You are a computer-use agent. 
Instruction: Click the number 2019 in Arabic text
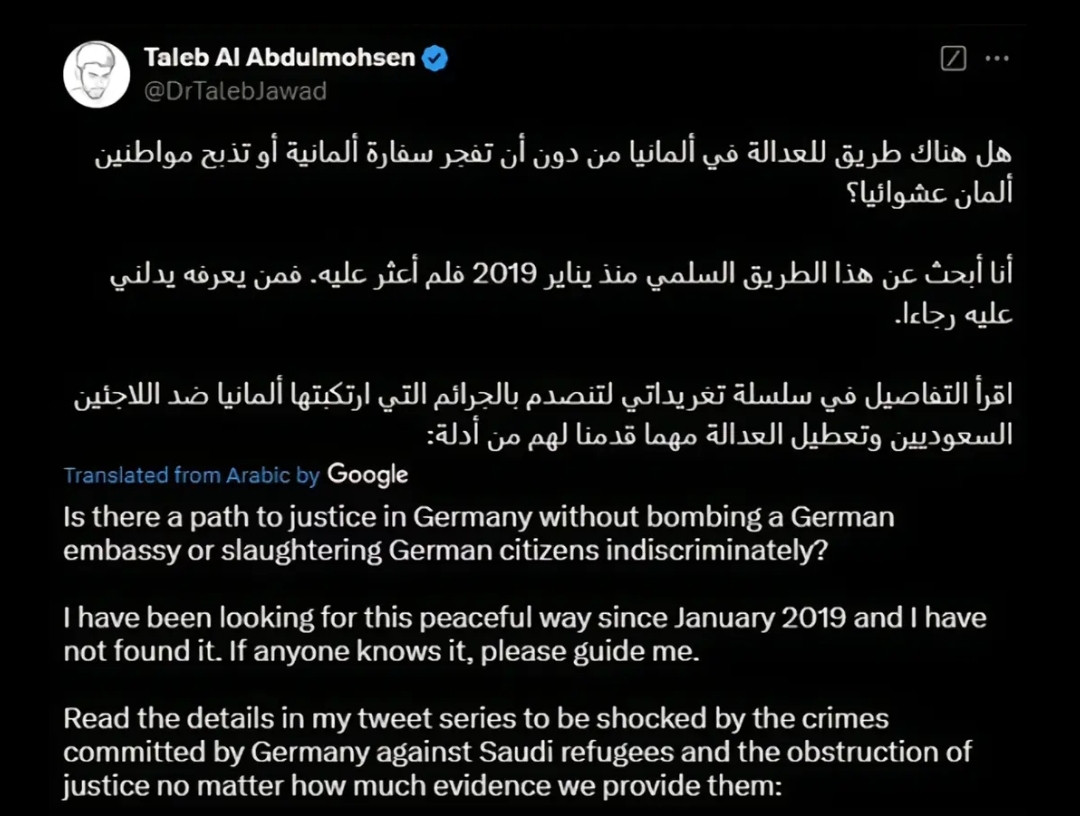pyautogui.click(x=503, y=275)
